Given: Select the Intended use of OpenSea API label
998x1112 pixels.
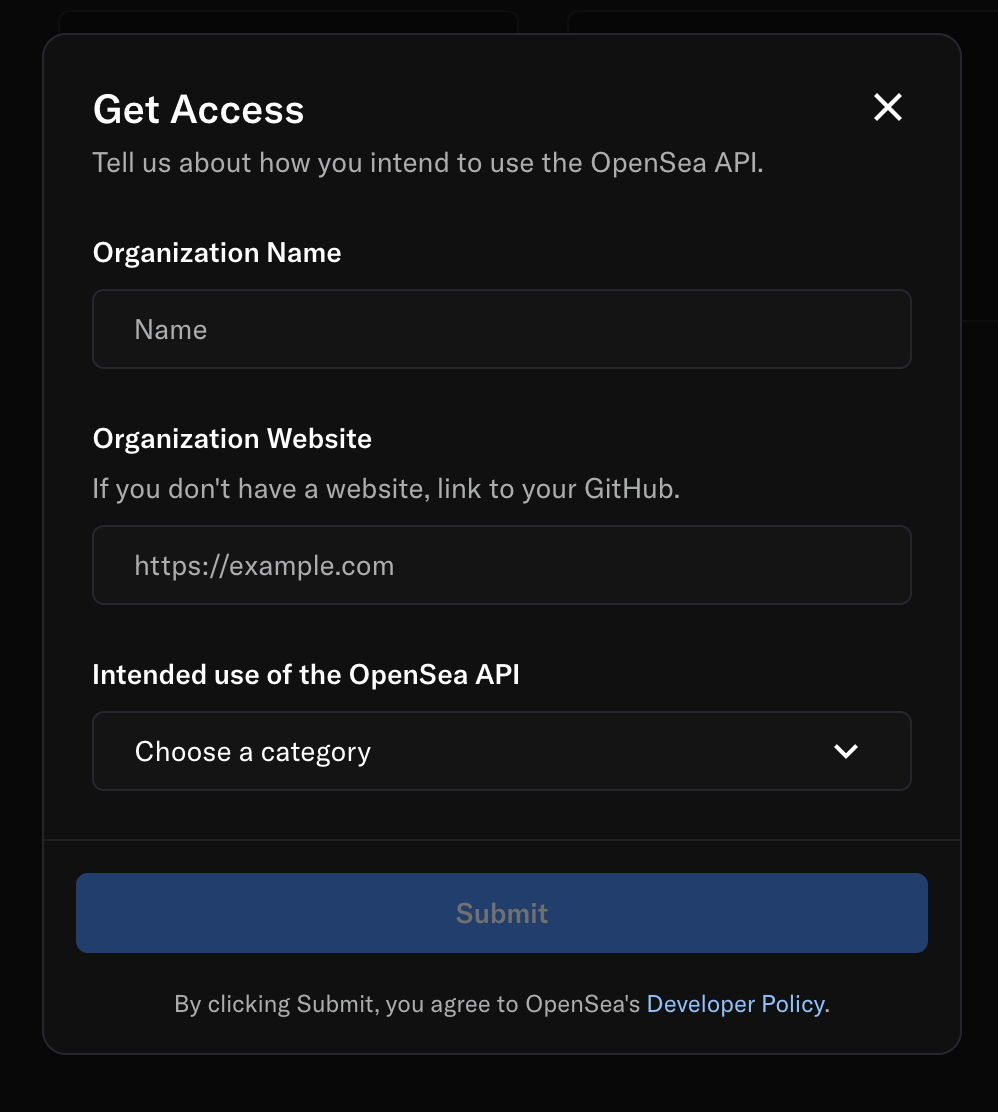Looking at the screenshot, I should click(306, 674).
